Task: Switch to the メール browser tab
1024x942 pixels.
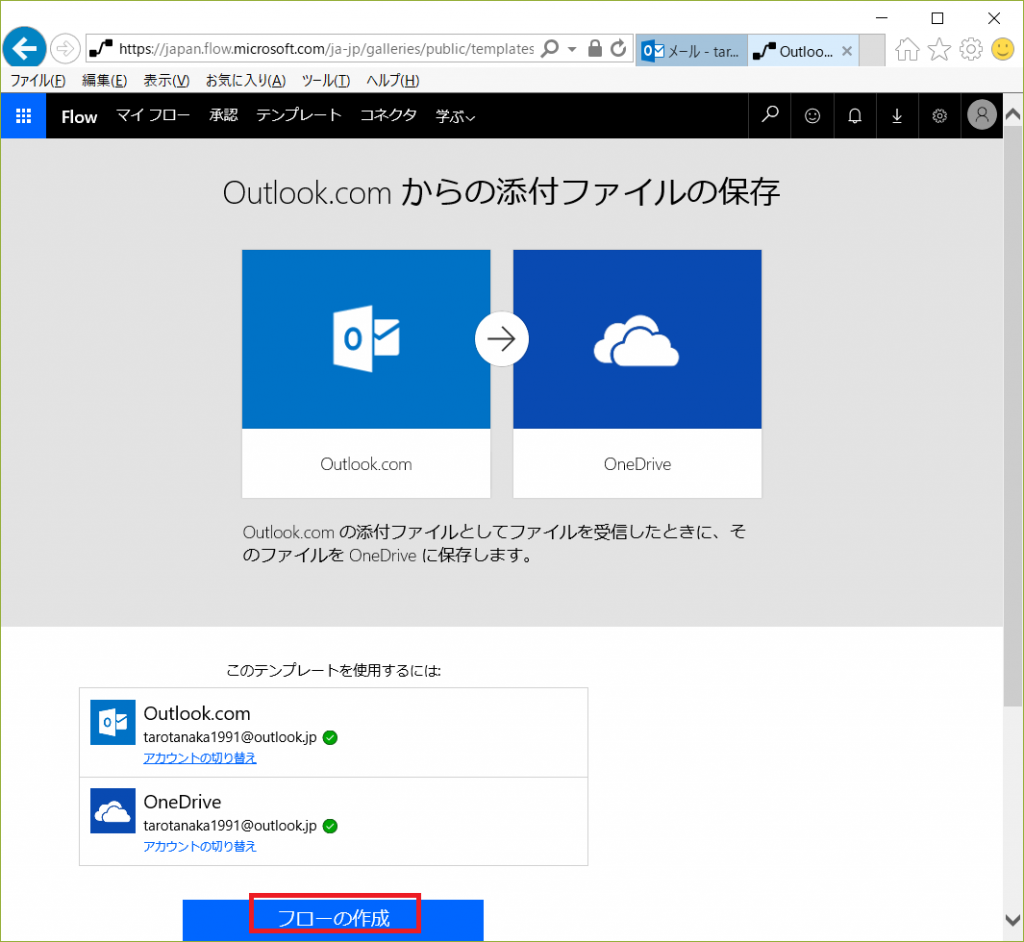Action: pos(692,50)
